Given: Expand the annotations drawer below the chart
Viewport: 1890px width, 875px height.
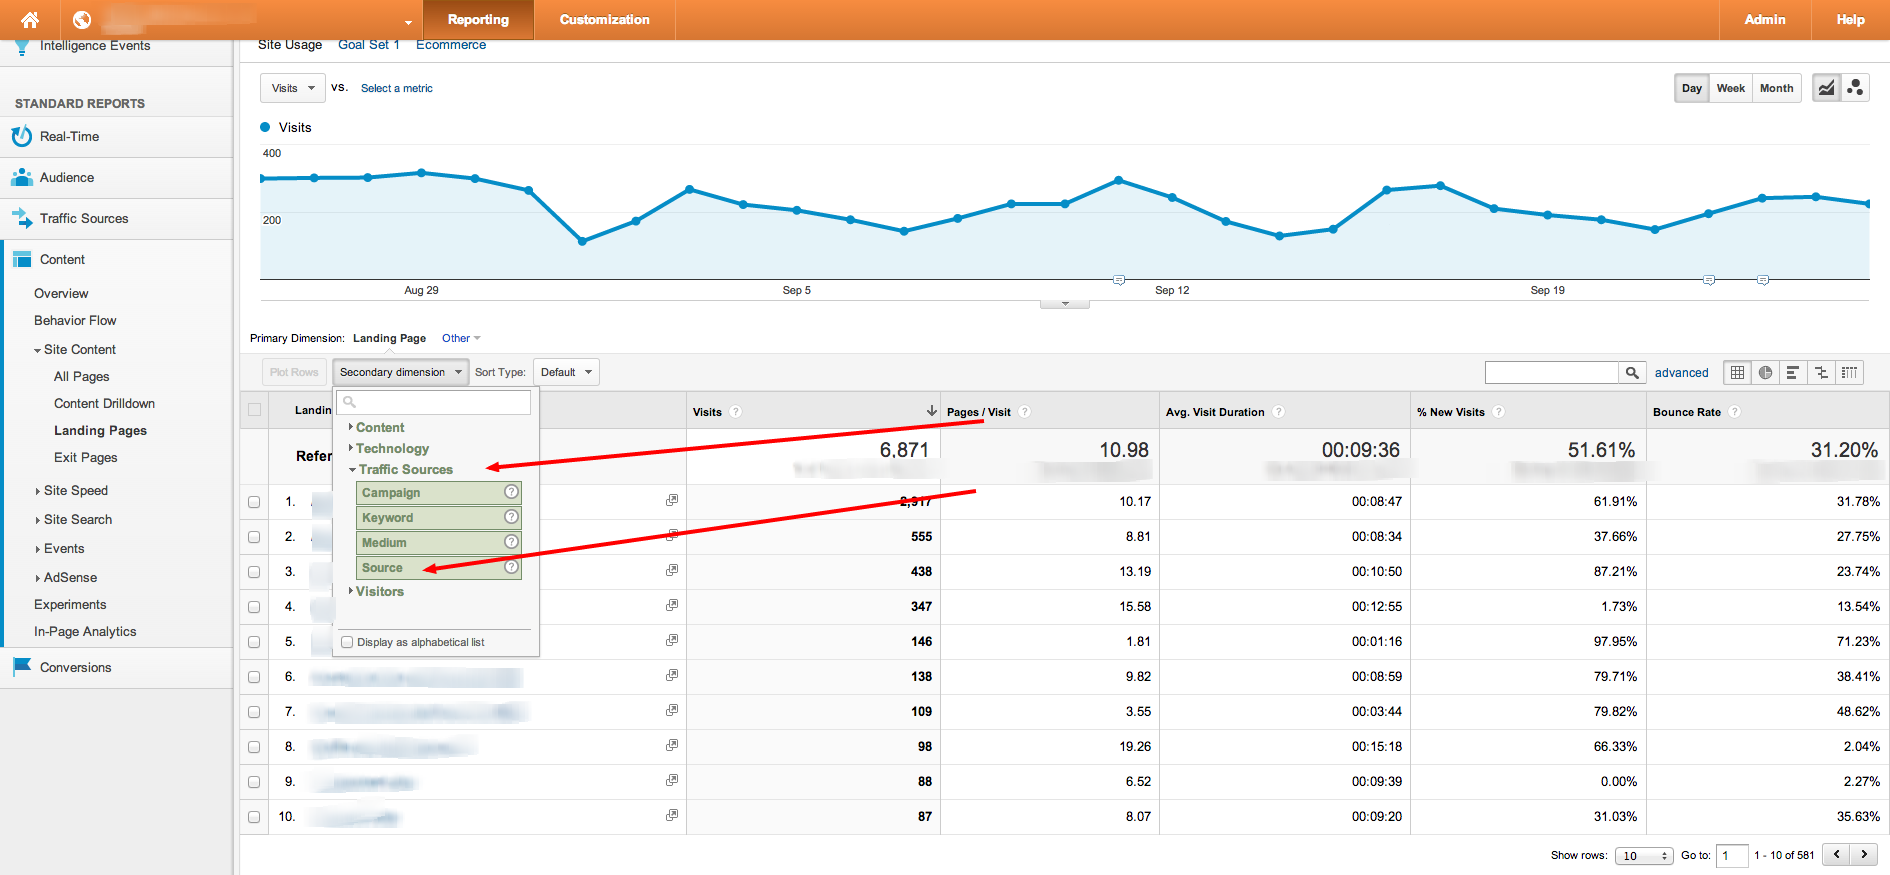Looking at the screenshot, I should click(x=1065, y=303).
